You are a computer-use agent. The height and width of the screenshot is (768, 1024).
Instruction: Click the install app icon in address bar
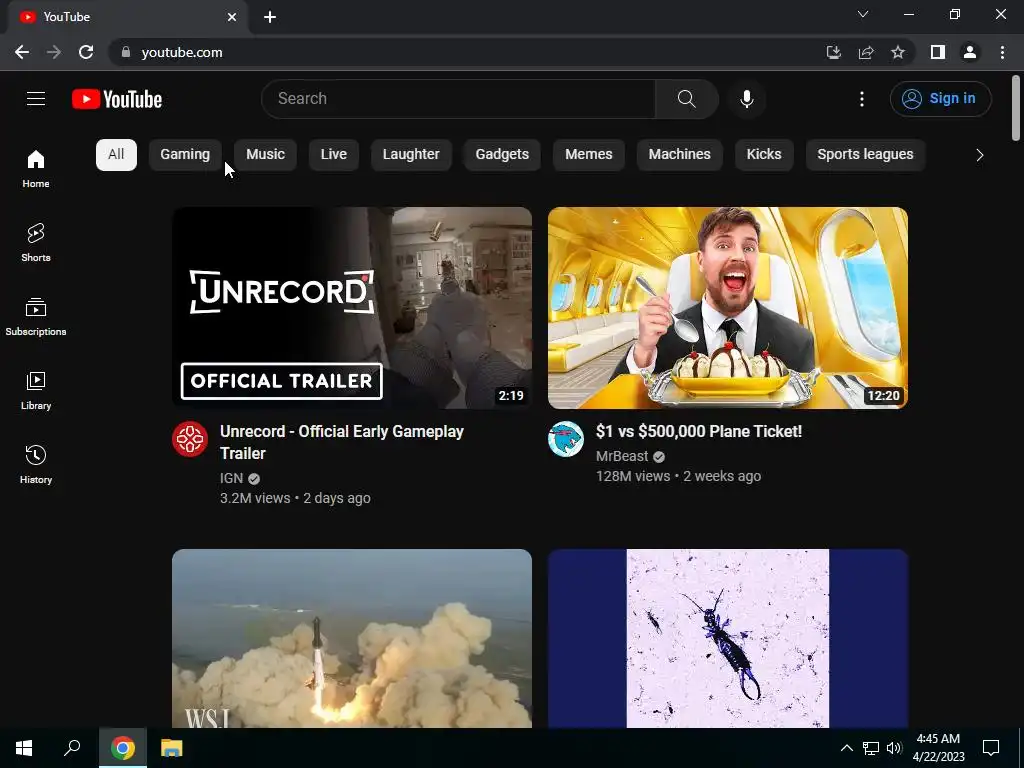[833, 52]
